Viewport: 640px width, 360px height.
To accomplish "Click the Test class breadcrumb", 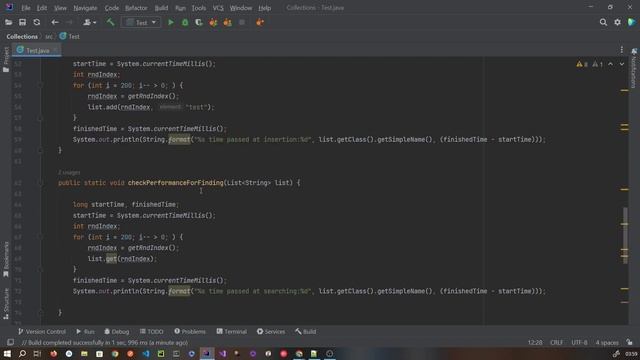I will click(x=70, y=36).
